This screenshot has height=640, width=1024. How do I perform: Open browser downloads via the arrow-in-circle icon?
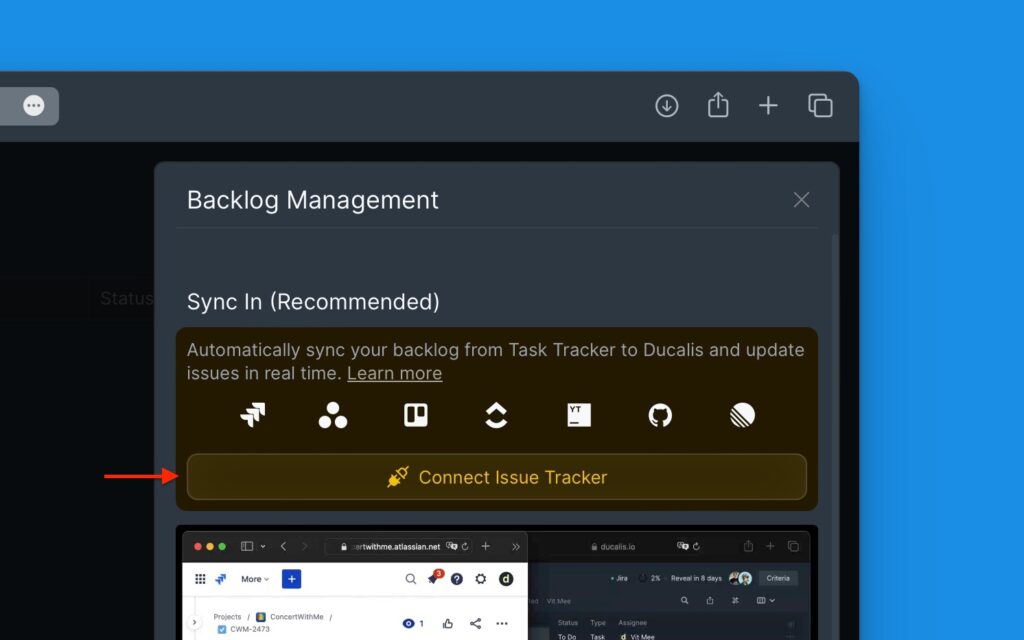(x=667, y=106)
